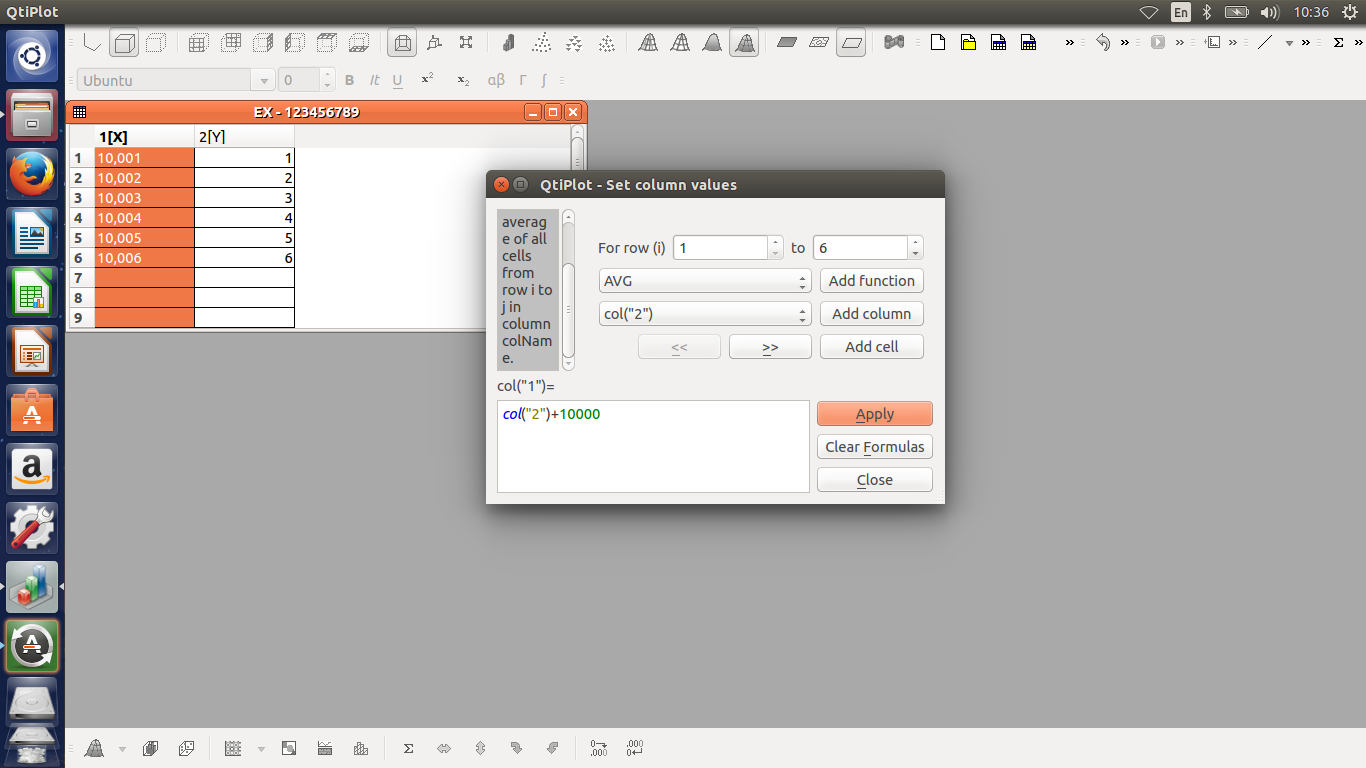Toggle underline text formatting
The width and height of the screenshot is (1366, 768).
[x=397, y=80]
